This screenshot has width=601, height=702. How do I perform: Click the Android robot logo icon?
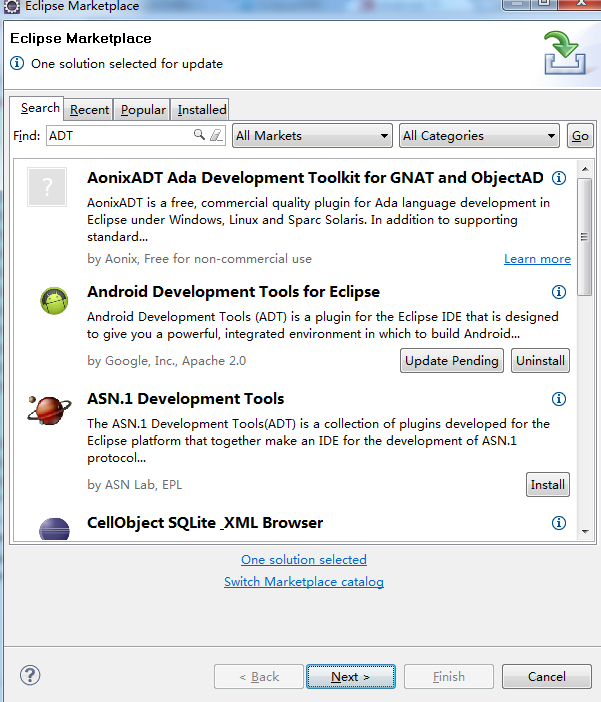(x=54, y=301)
